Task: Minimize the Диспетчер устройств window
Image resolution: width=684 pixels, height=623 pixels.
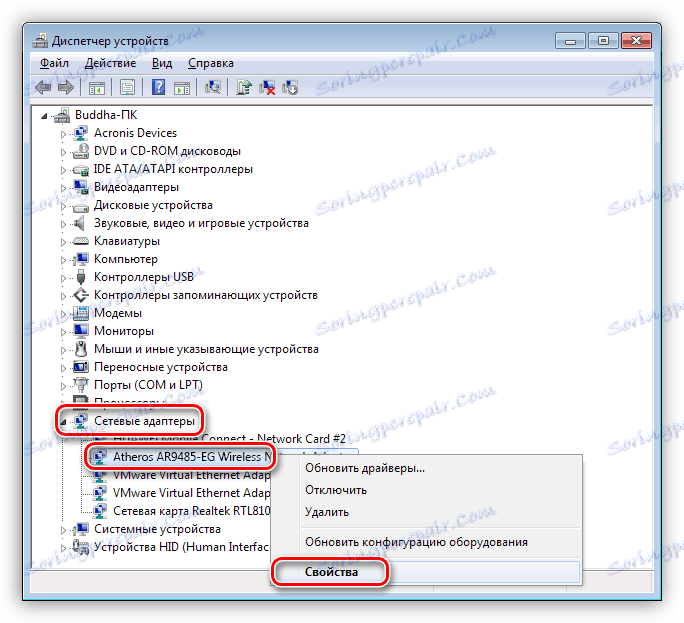Action: [570, 41]
